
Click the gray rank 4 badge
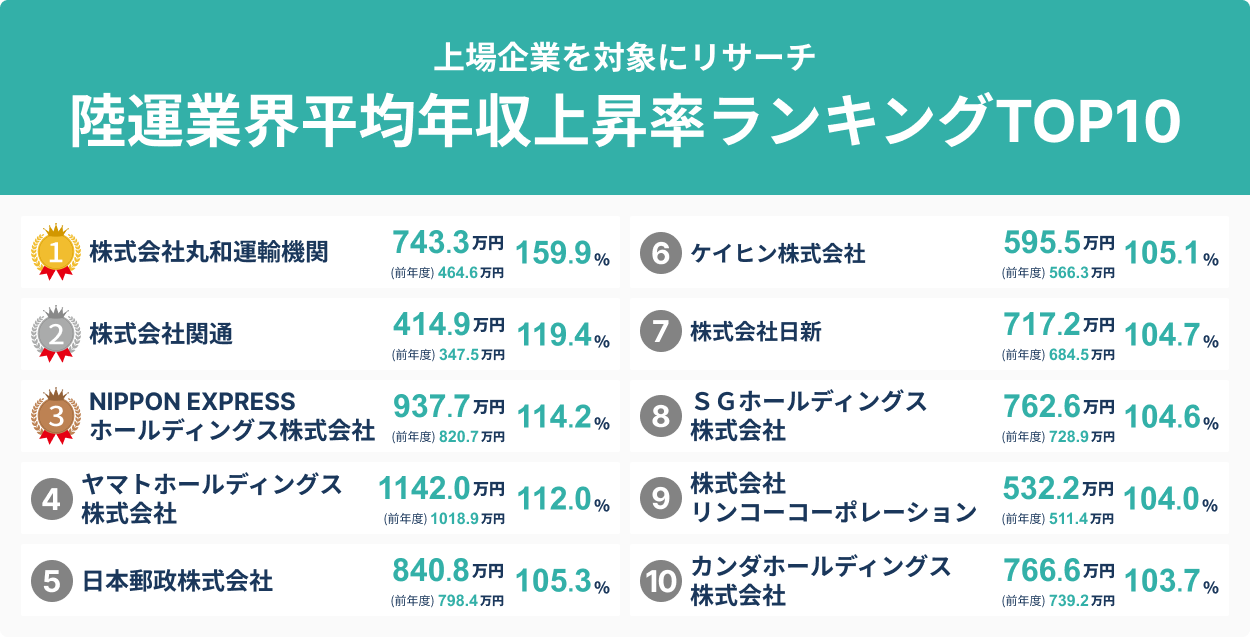(x=51, y=498)
